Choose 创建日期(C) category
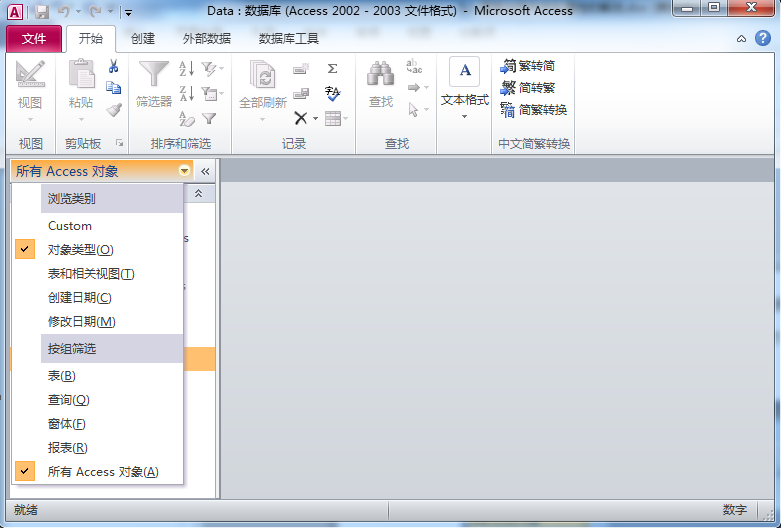Image resolution: width=781 pixels, height=528 pixels. [x=98, y=297]
